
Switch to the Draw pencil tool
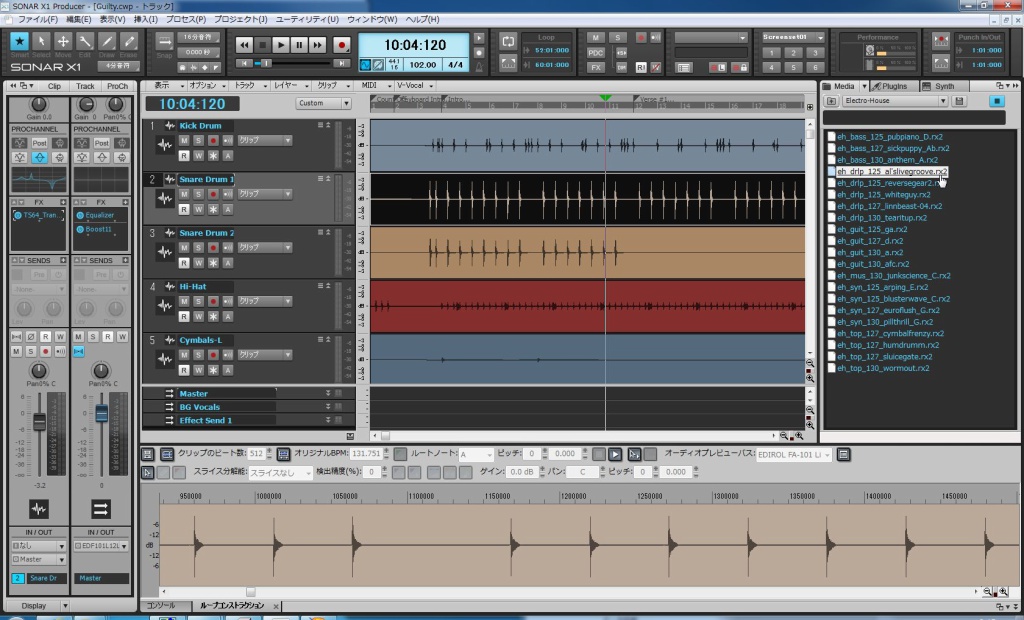coord(107,42)
